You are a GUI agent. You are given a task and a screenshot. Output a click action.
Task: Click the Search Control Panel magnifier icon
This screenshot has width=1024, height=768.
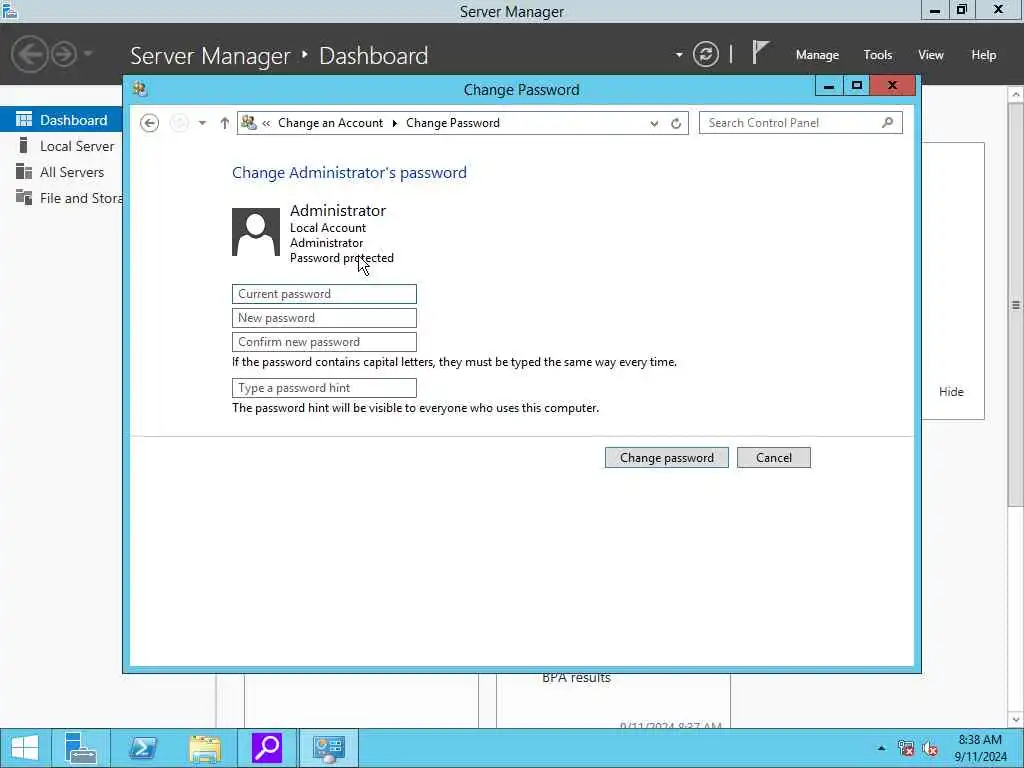[x=888, y=123]
